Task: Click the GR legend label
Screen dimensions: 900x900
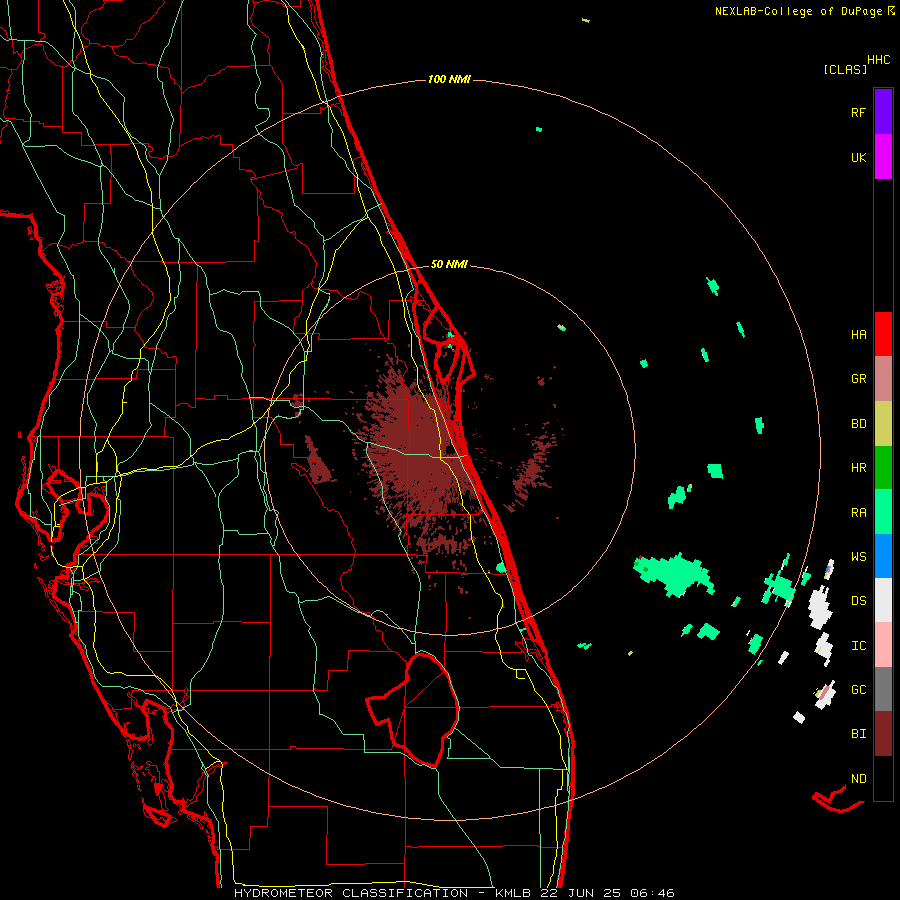Action: (x=858, y=379)
